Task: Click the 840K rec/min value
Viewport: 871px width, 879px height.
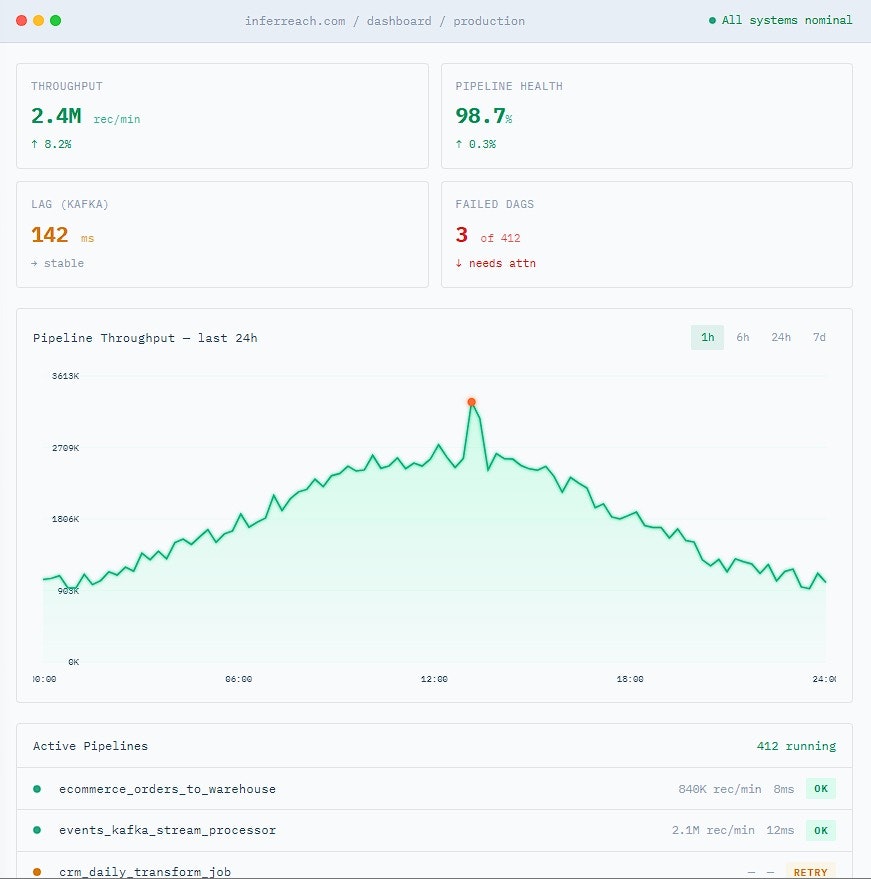Action: [720, 789]
